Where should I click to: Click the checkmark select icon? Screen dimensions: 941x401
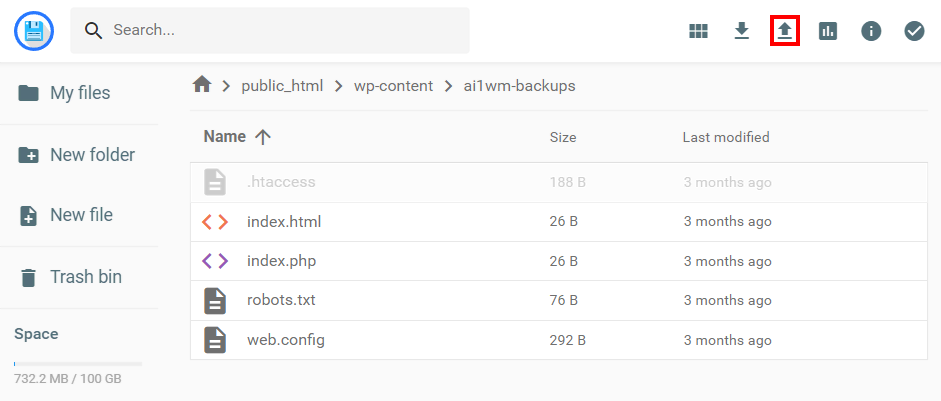point(914,31)
